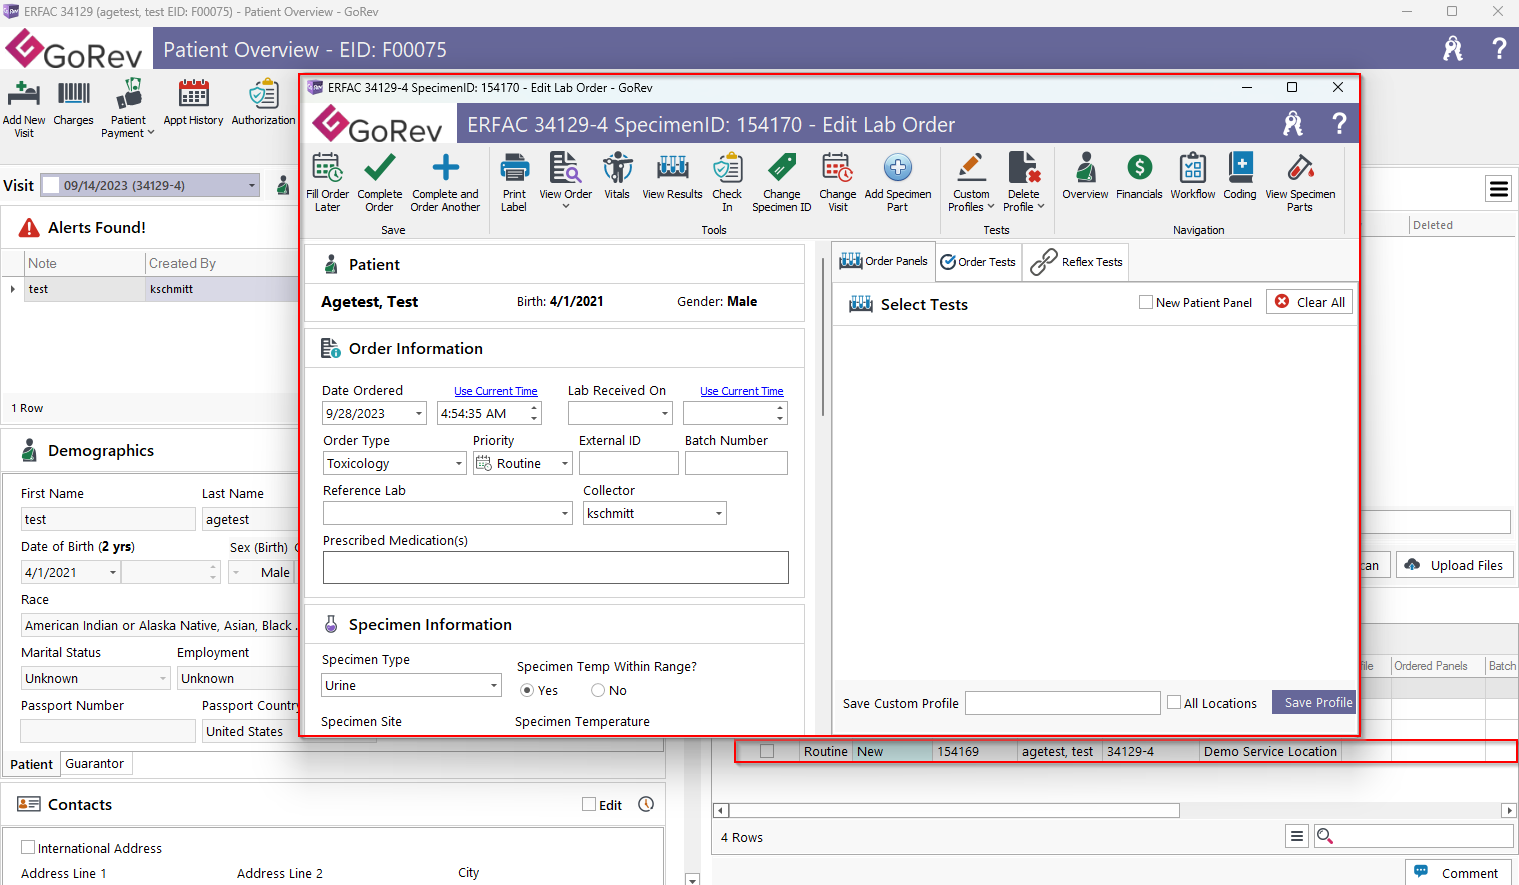Switch to Reflex Tests tab
Image resolution: width=1519 pixels, height=885 pixels.
click(x=1076, y=262)
